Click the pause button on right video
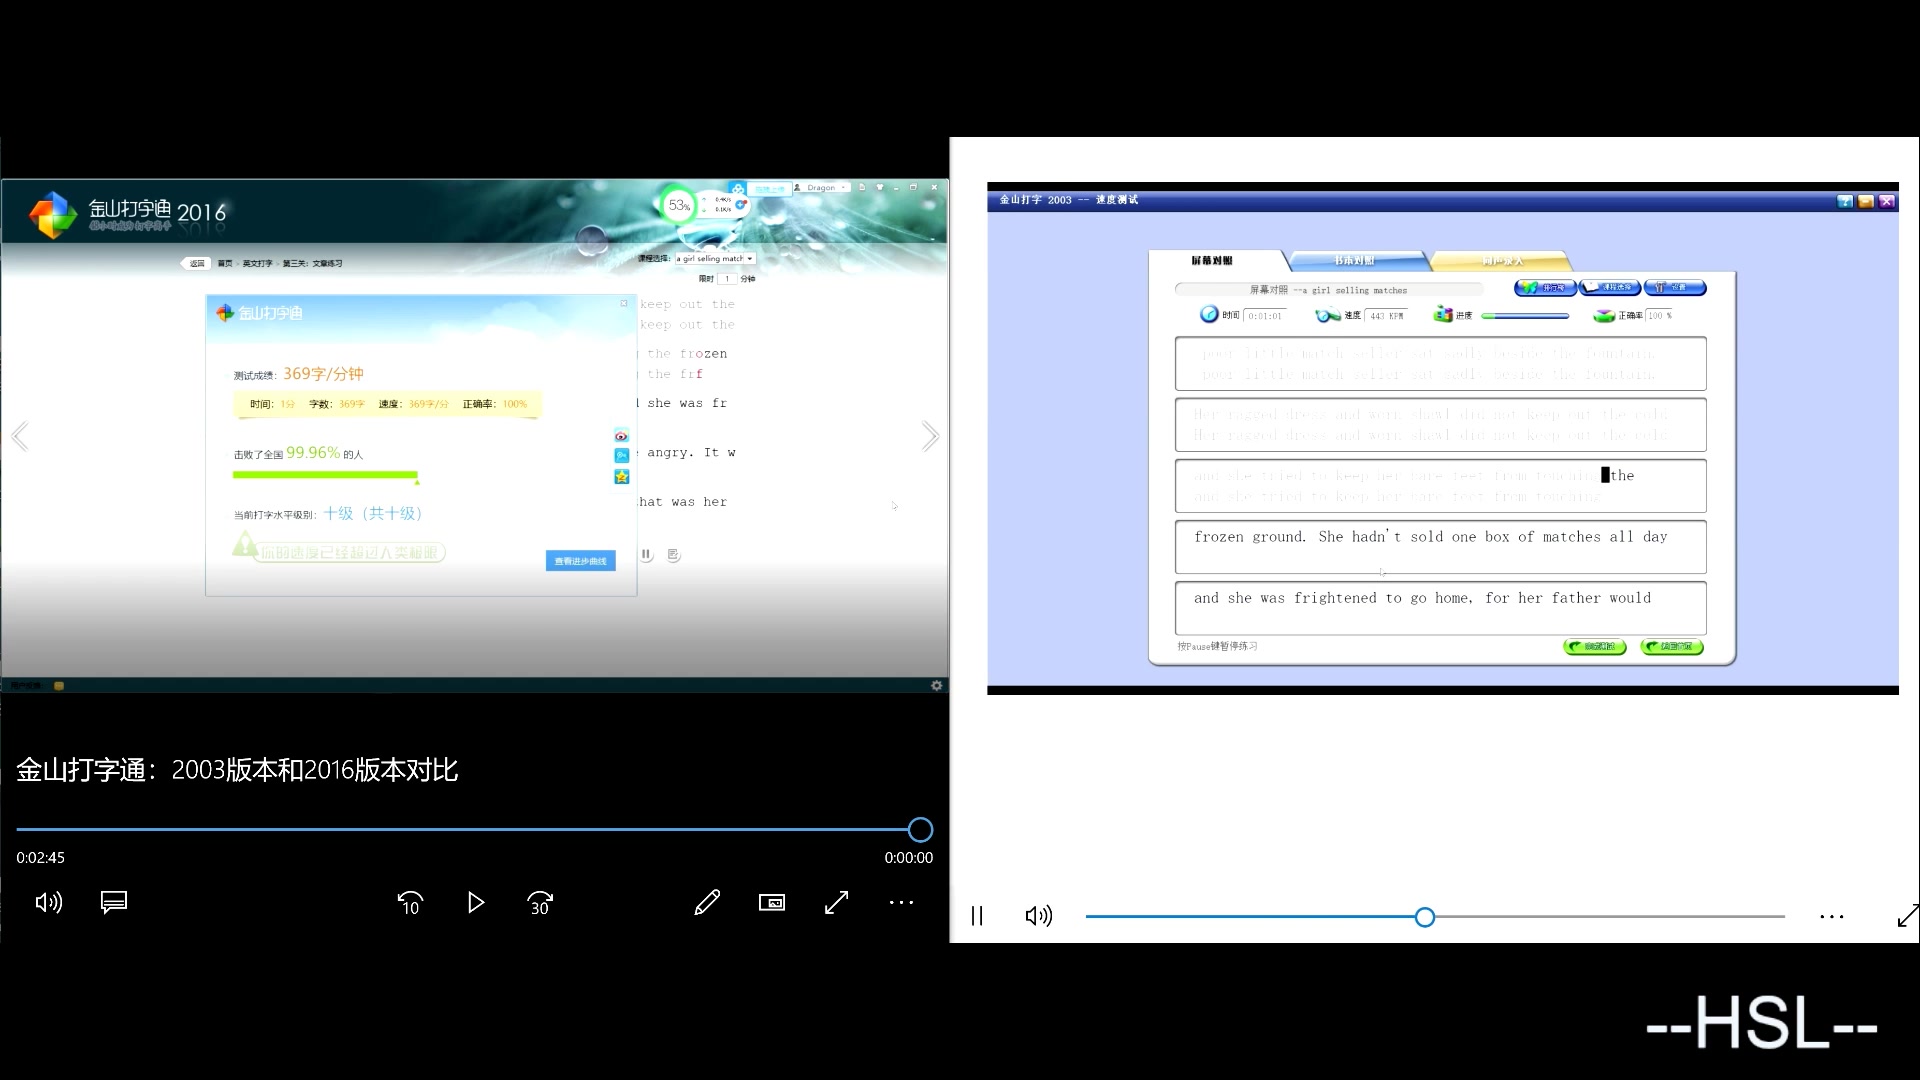Viewport: 1920px width, 1080px height. point(976,916)
